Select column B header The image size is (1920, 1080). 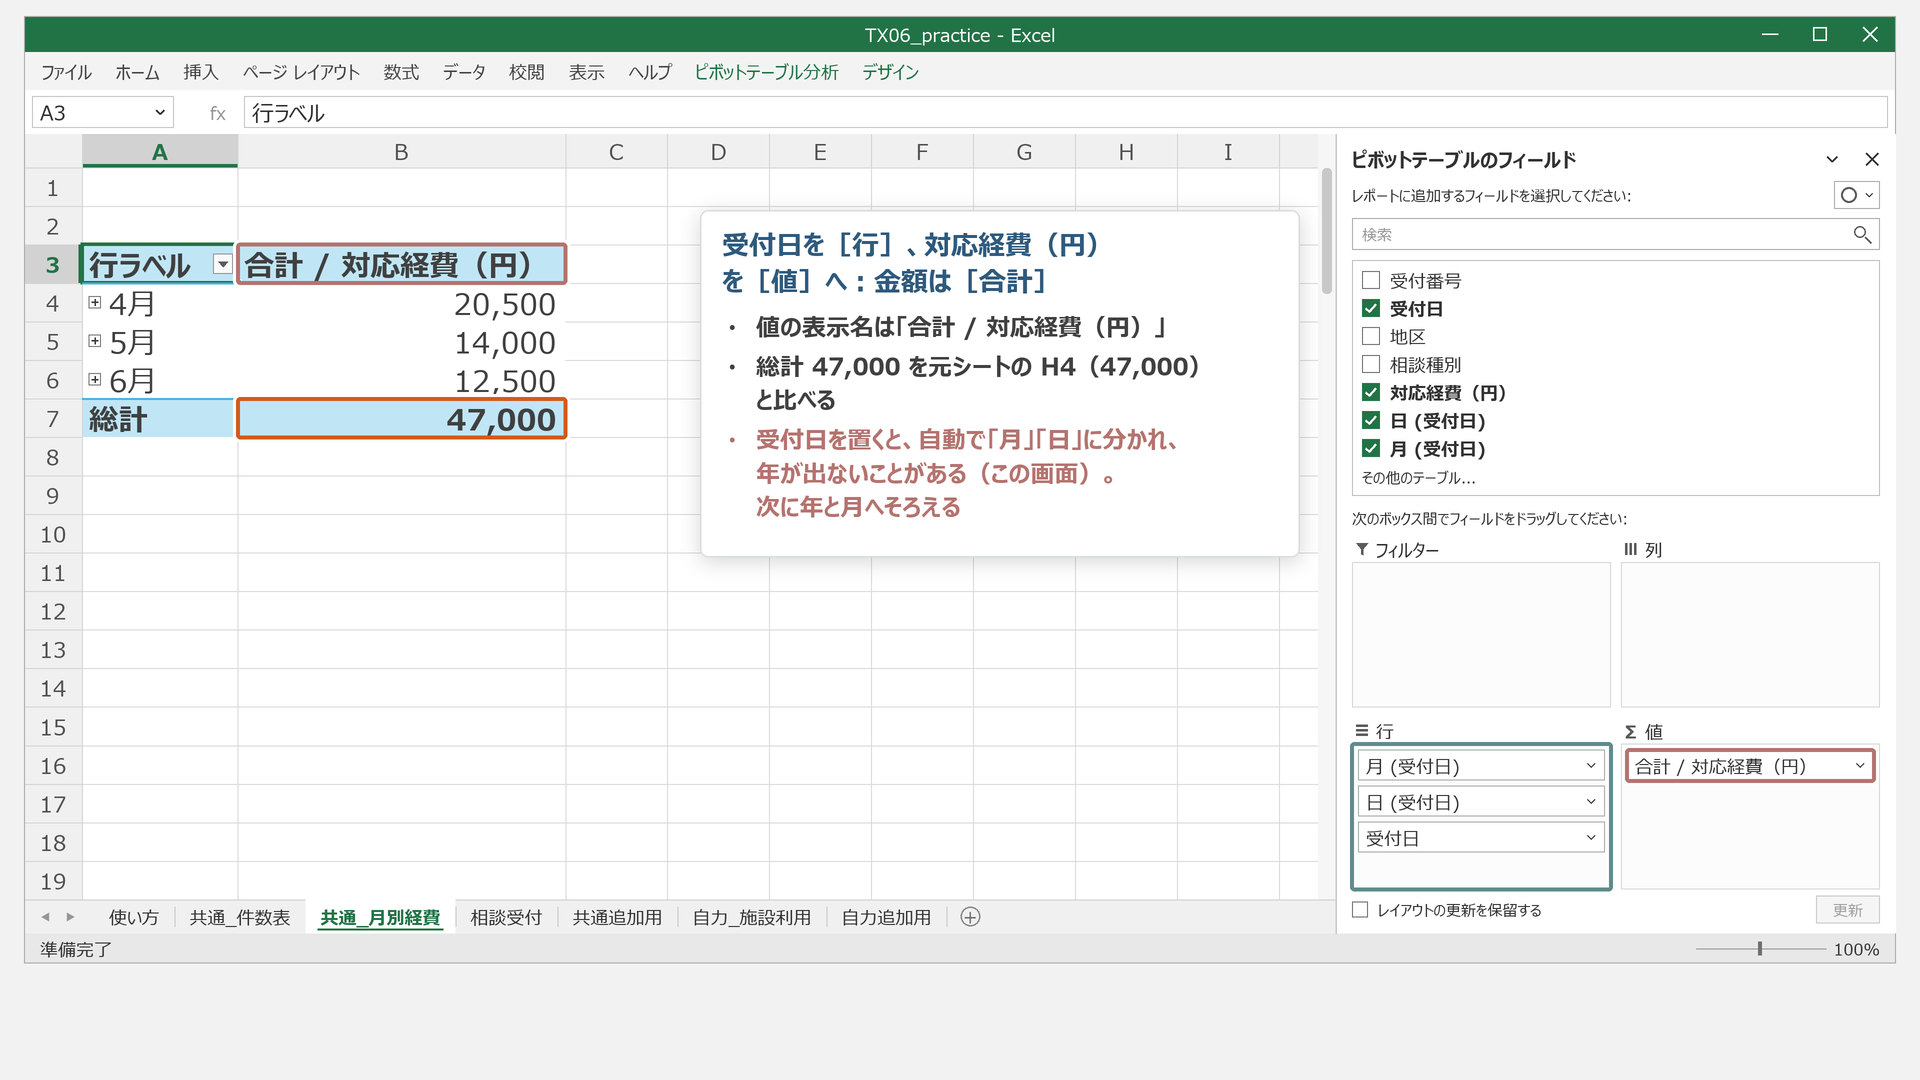coord(401,152)
